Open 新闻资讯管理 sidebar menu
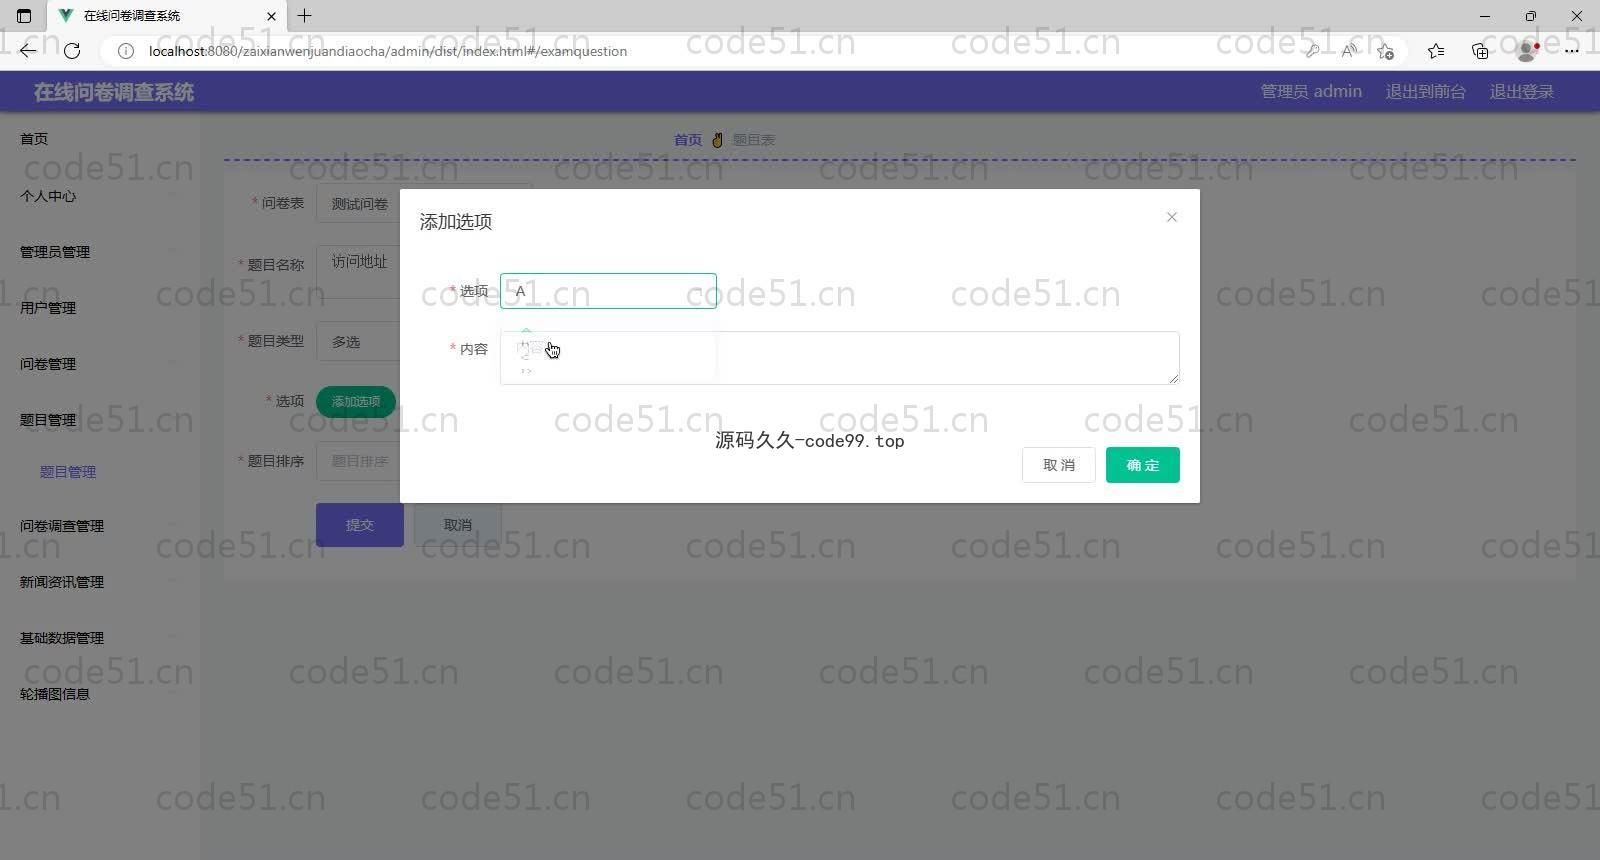This screenshot has width=1600, height=860. pos(62,582)
